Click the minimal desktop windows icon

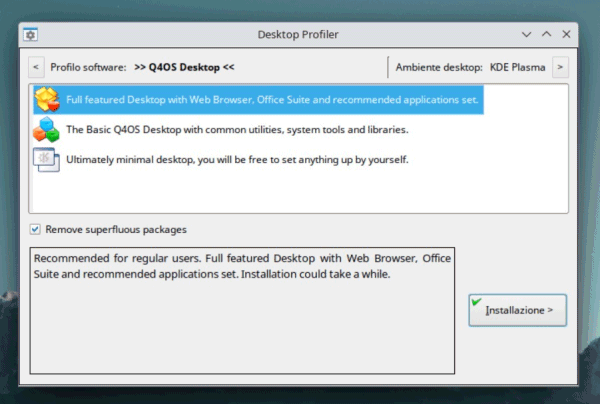46,160
